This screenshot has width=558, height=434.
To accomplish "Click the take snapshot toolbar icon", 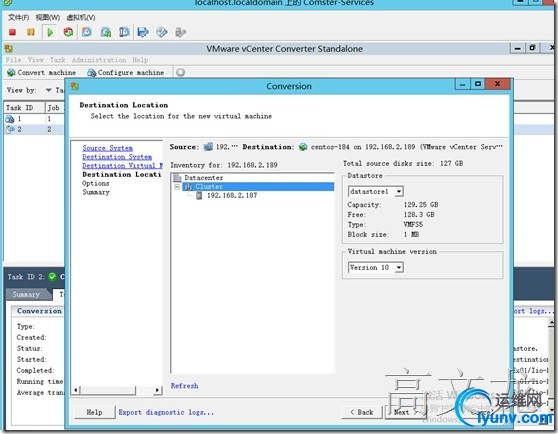I will (87, 32).
